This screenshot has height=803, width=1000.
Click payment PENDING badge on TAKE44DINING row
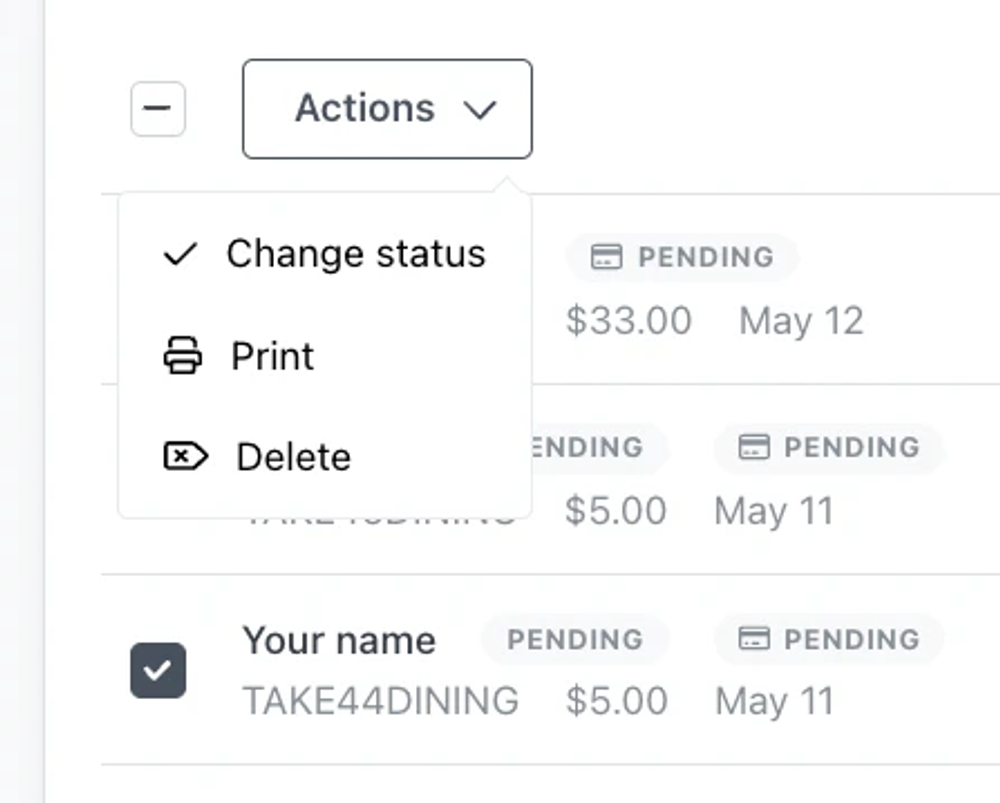tap(828, 639)
